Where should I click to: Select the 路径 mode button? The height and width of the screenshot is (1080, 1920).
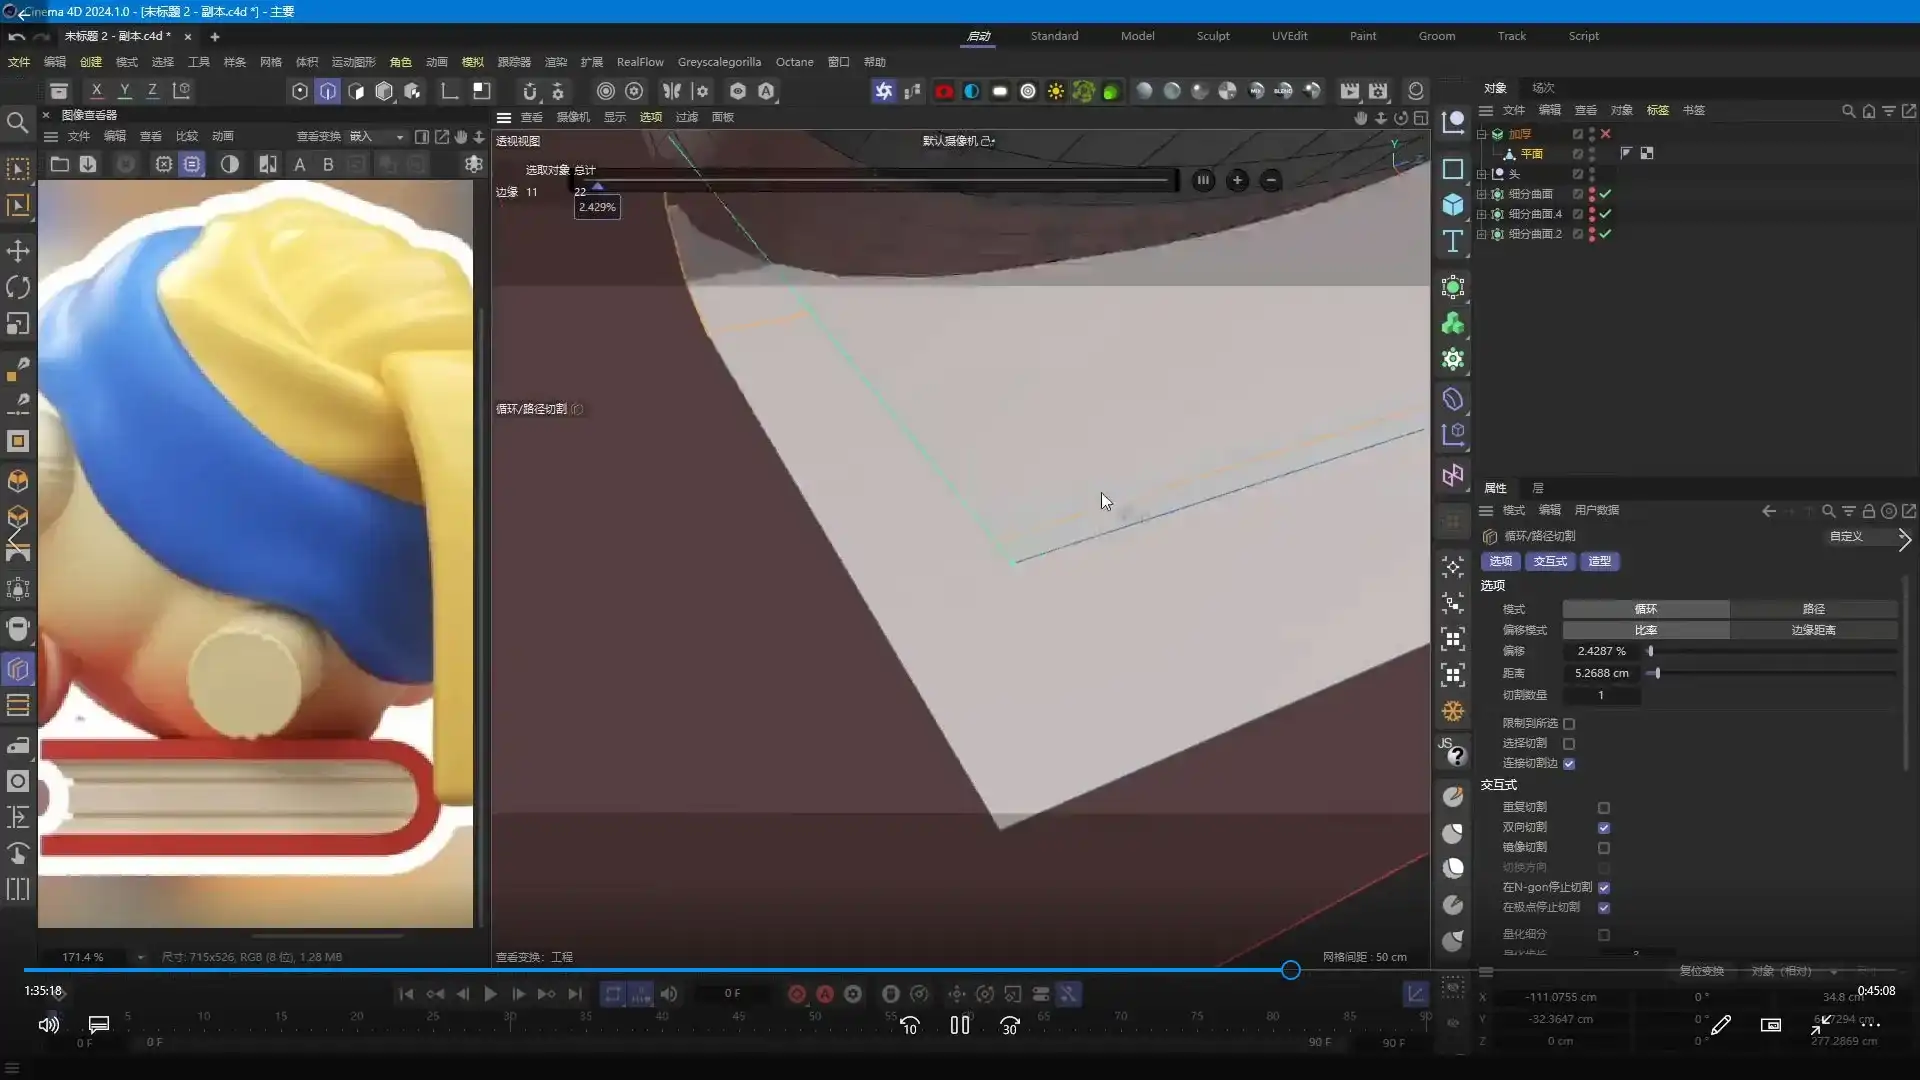click(1813, 609)
